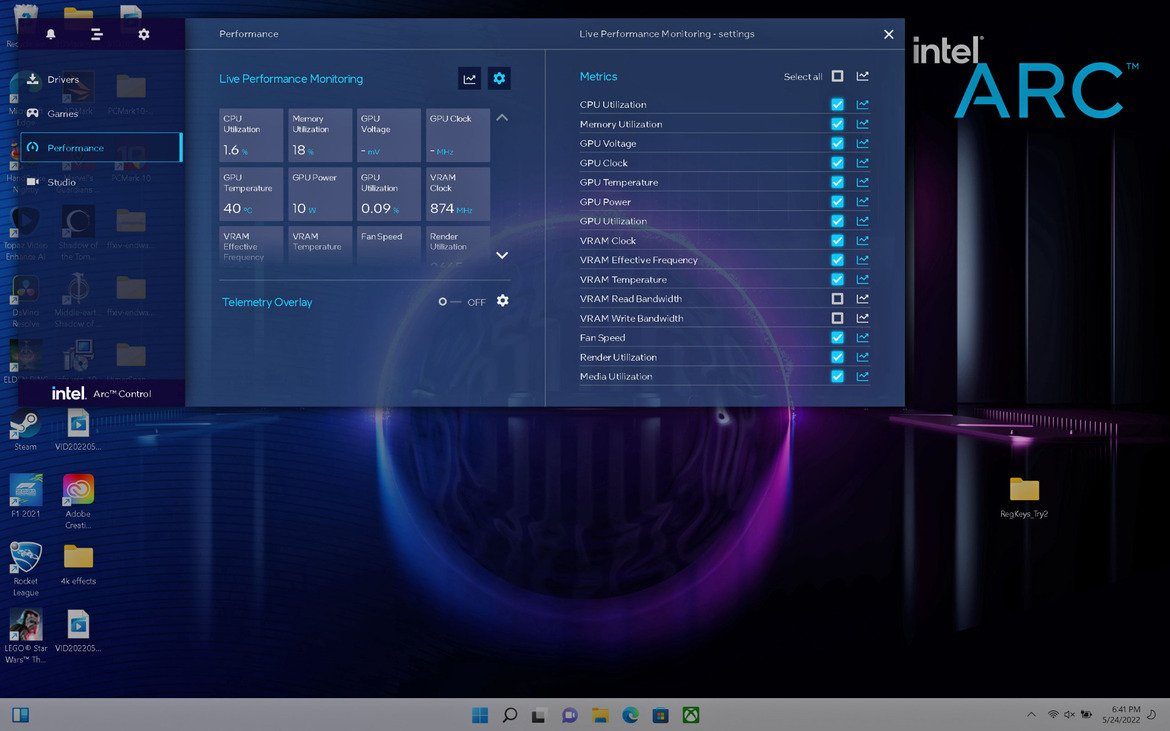Uncheck the Render Utilization checkbox

click(837, 357)
